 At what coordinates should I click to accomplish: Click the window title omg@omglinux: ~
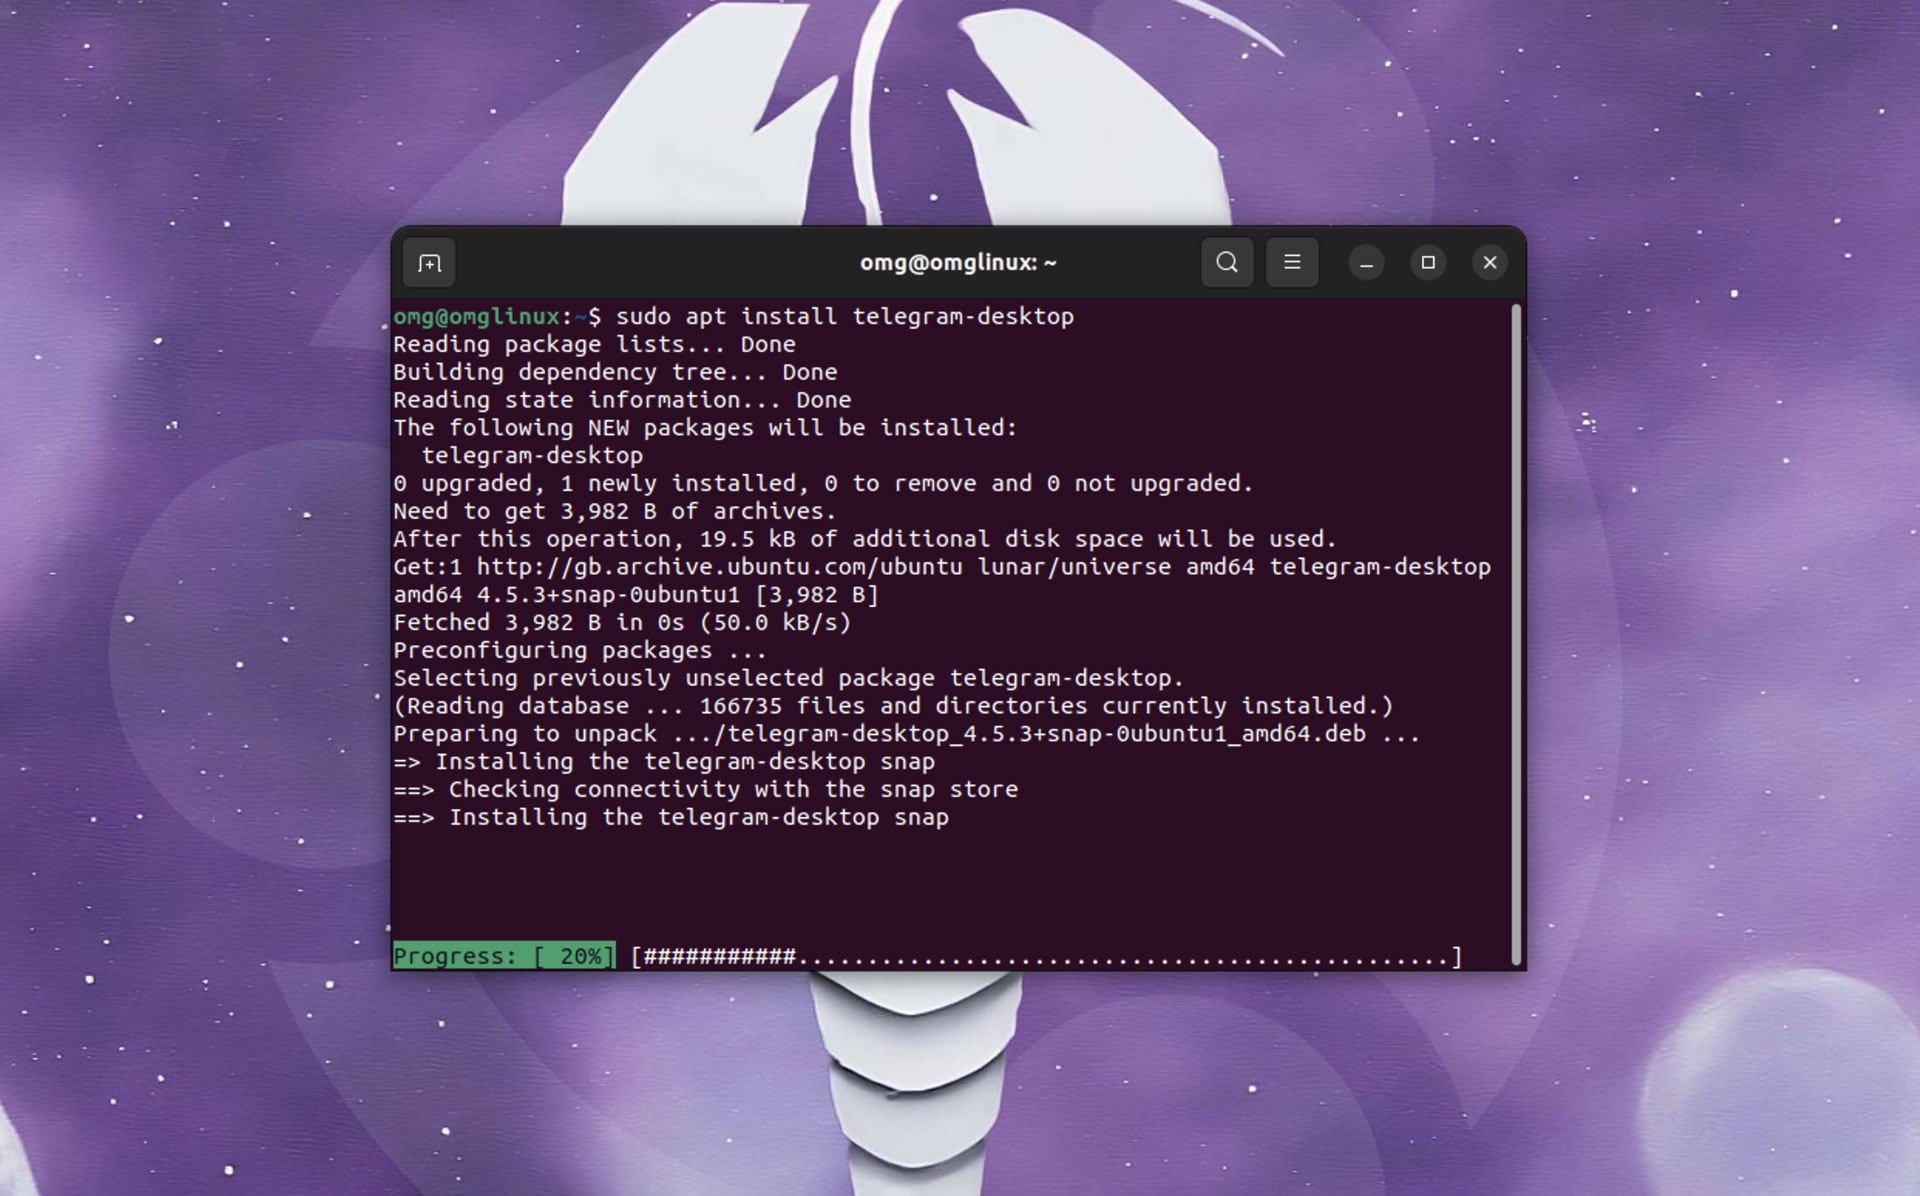point(958,263)
